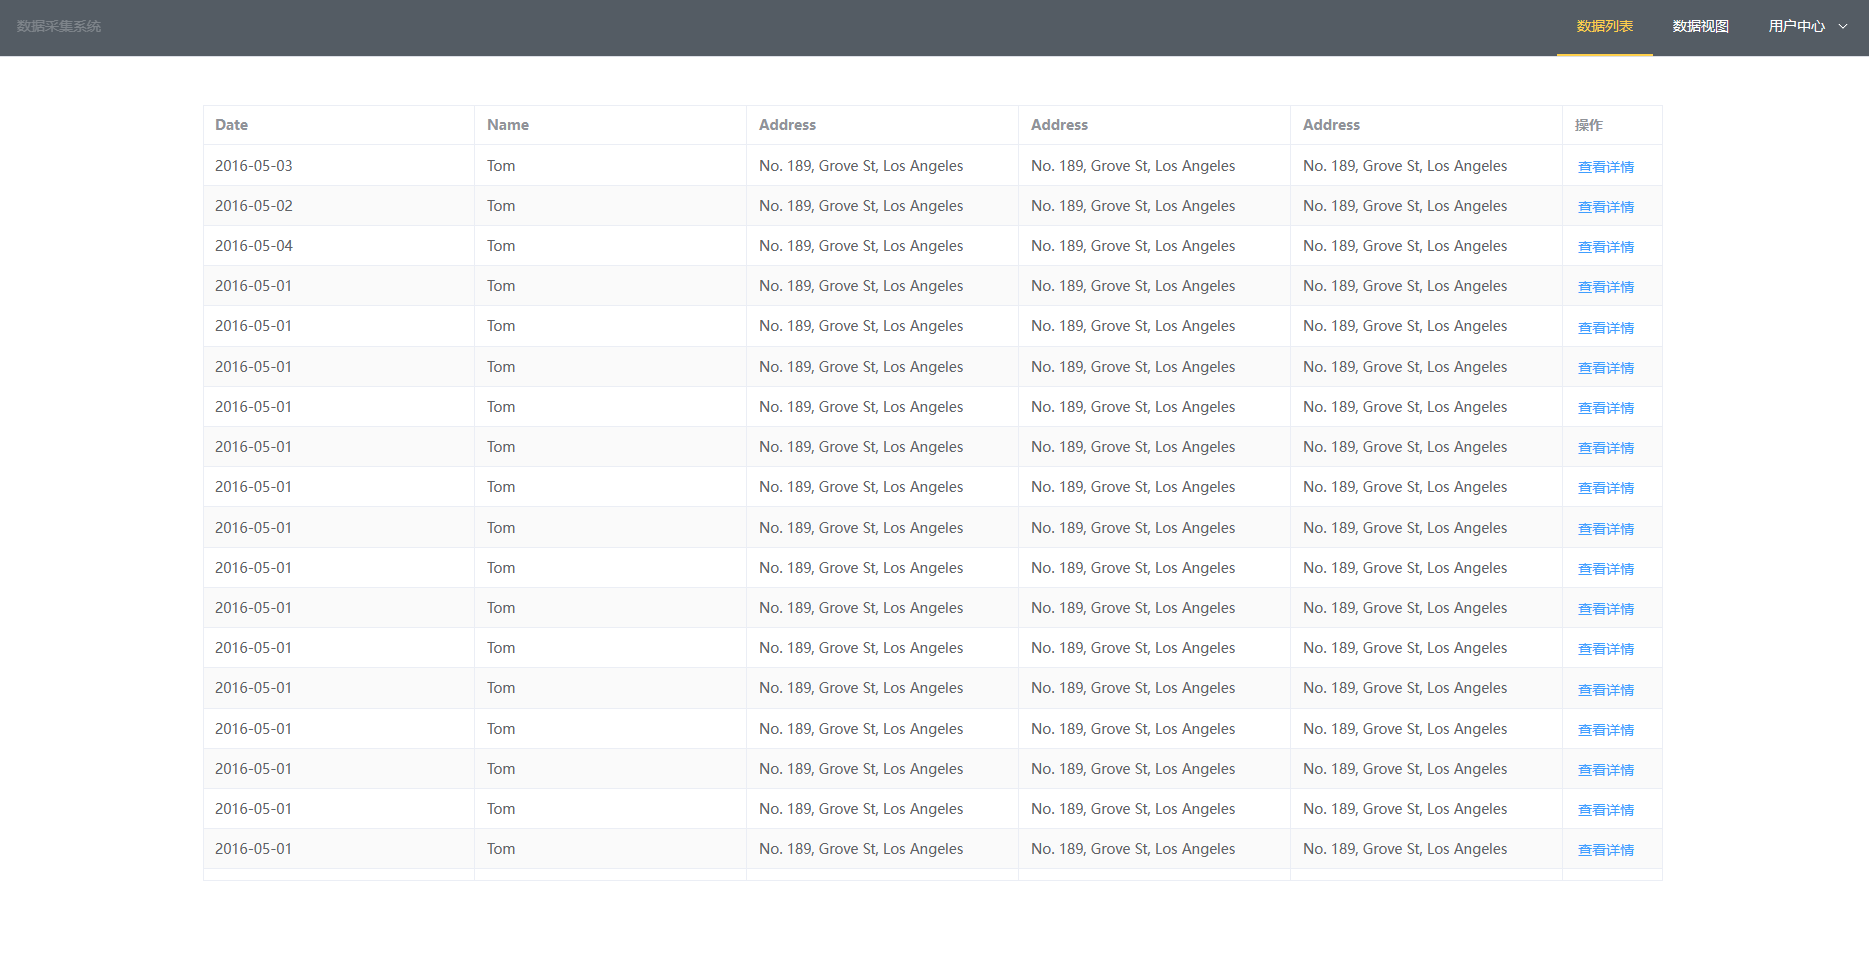Select the 2016-05-03 date cell

click(x=254, y=166)
